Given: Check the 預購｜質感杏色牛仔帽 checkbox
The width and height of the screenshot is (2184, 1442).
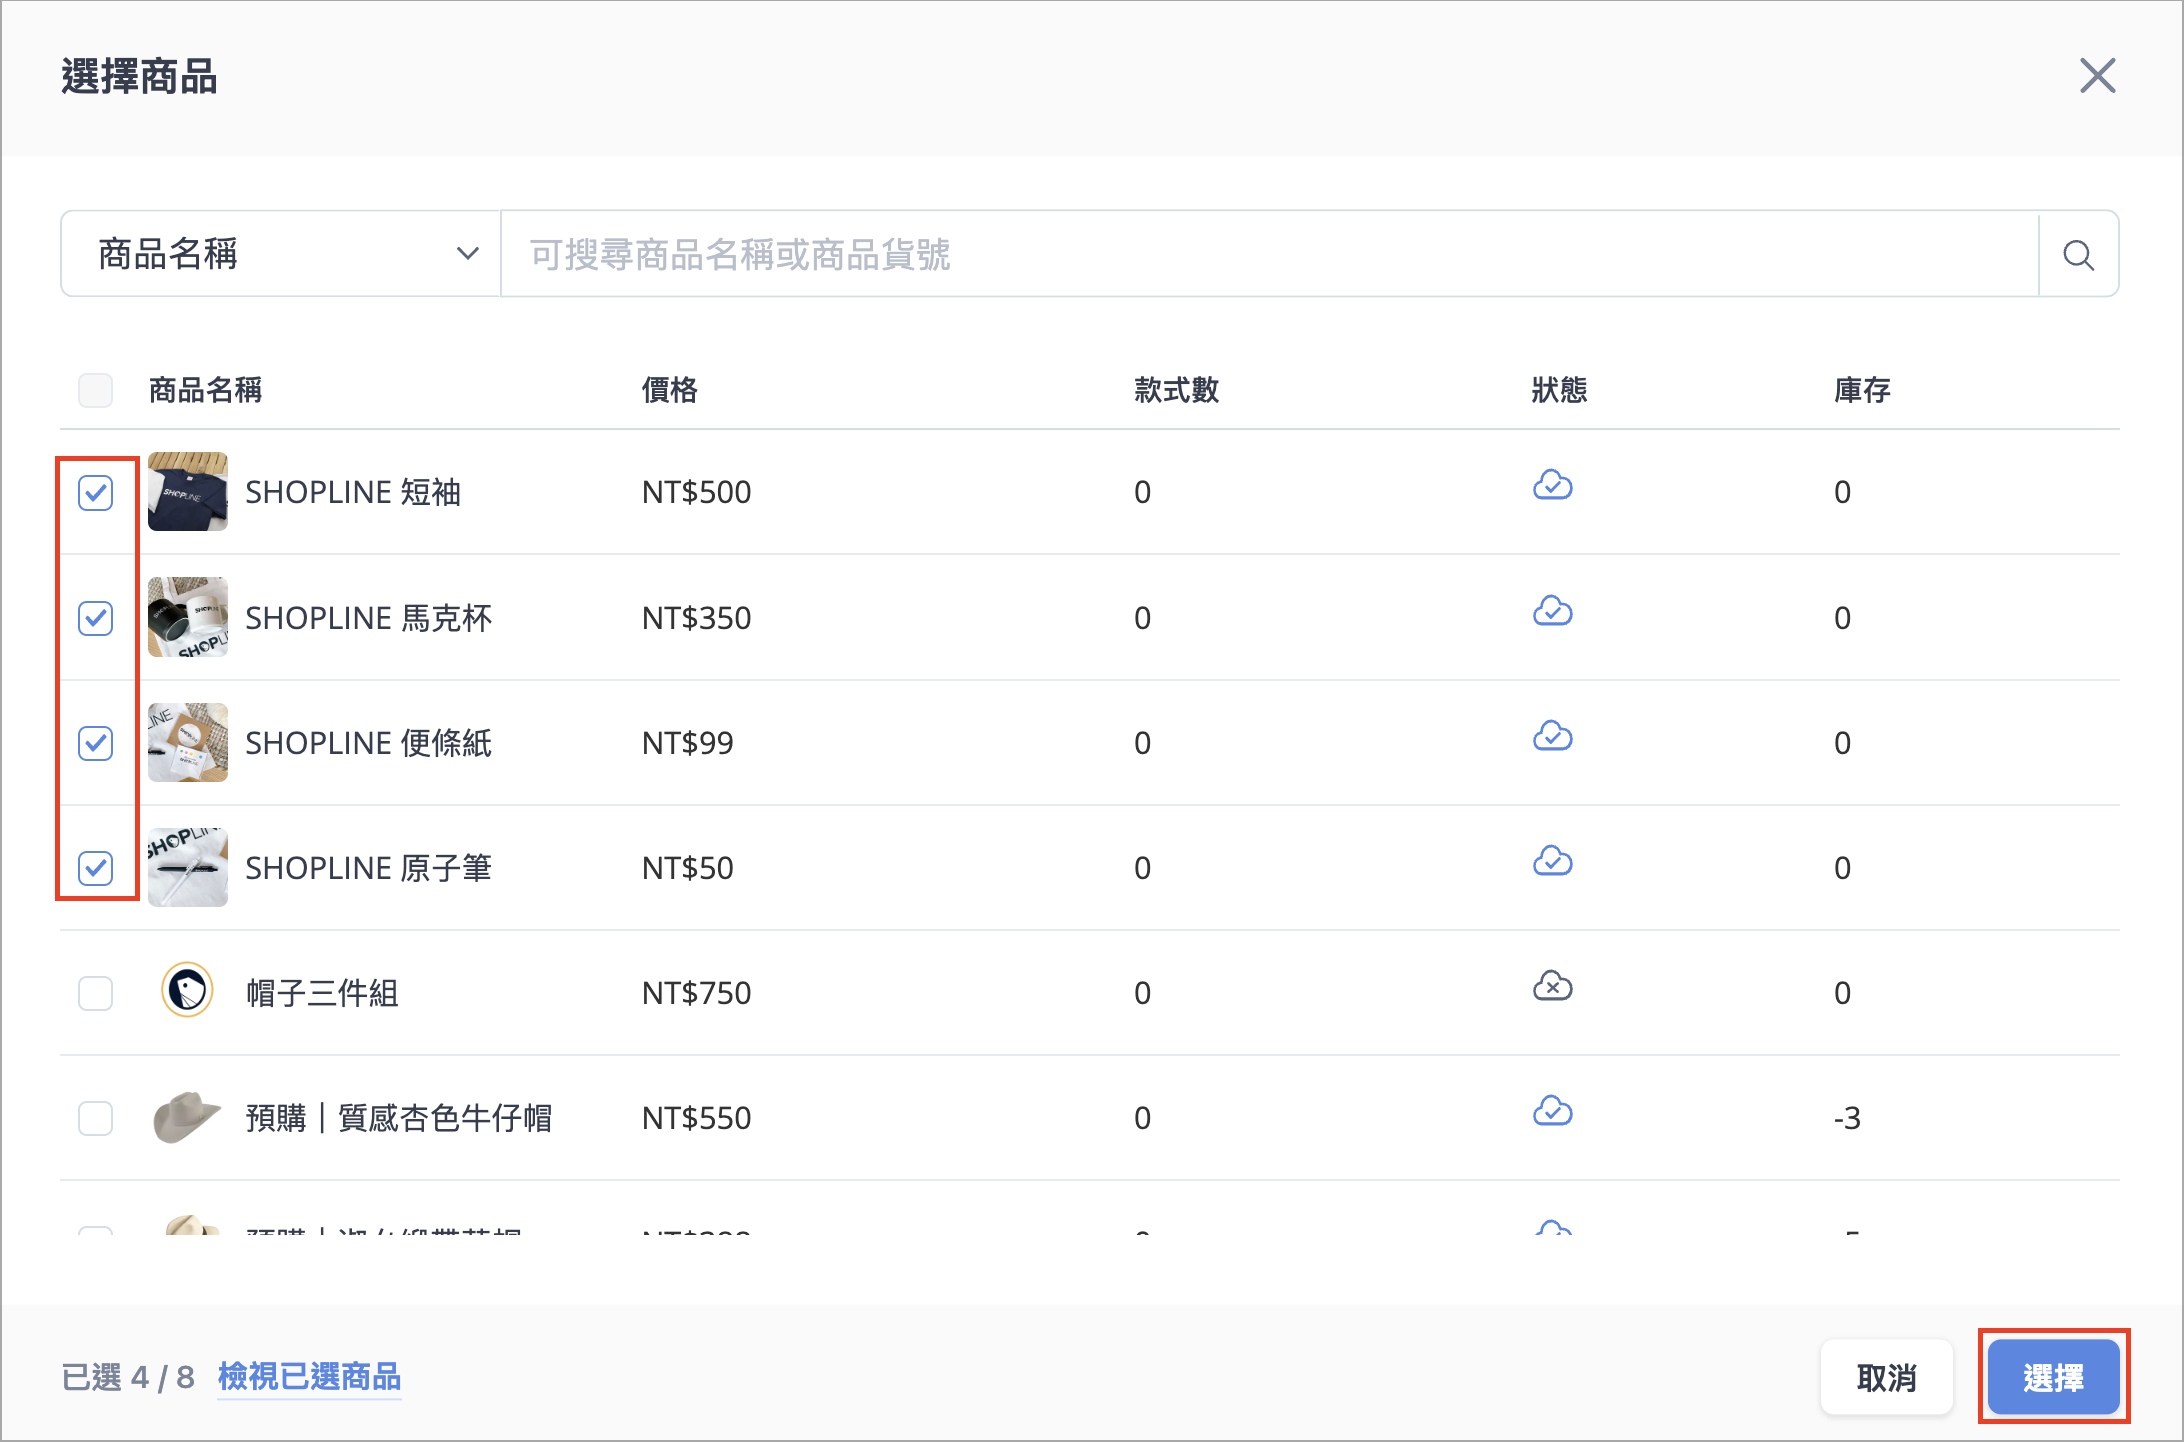Looking at the screenshot, I should click(x=96, y=1118).
